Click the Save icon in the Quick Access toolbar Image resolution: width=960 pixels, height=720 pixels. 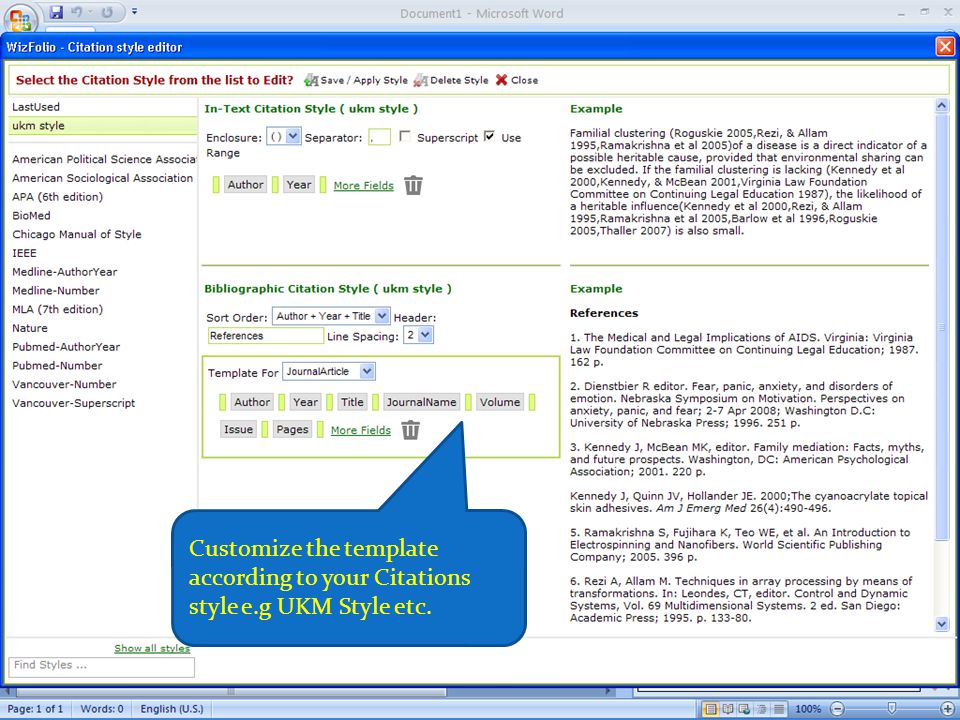56,12
